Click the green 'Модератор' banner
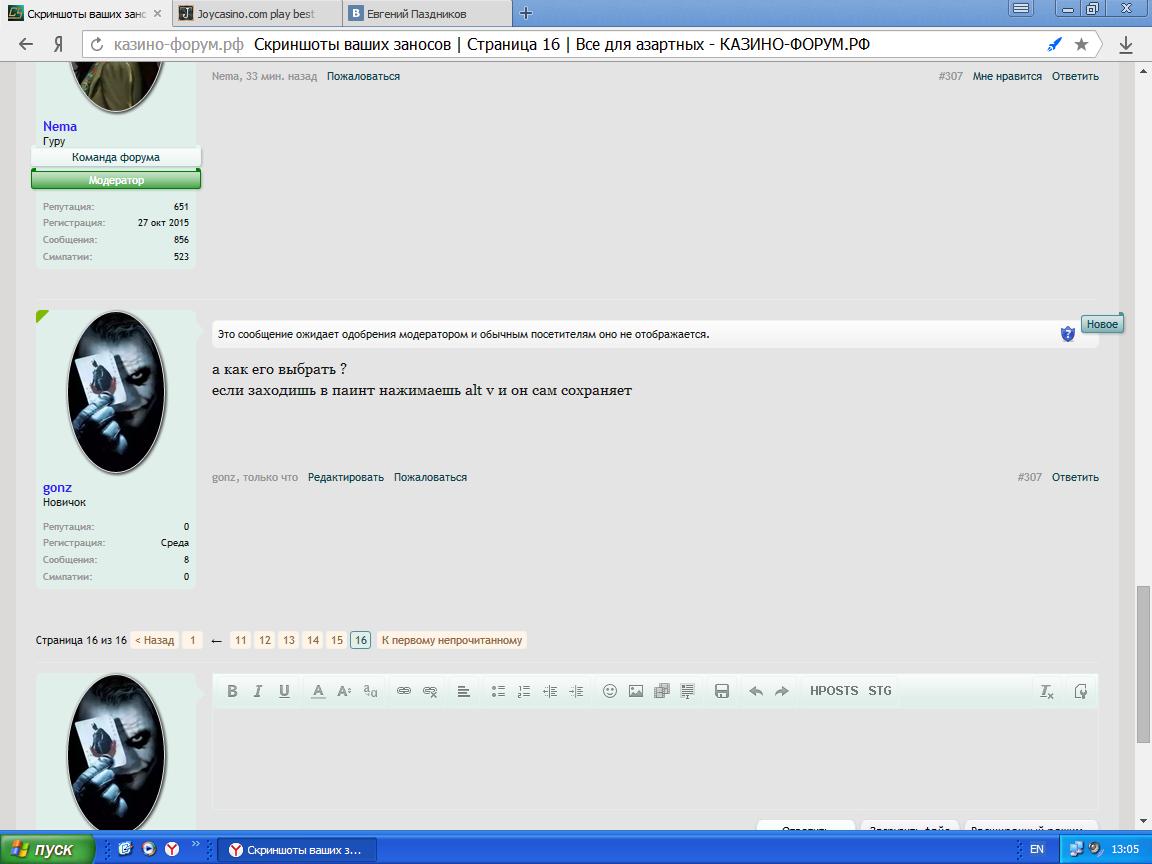 (116, 179)
